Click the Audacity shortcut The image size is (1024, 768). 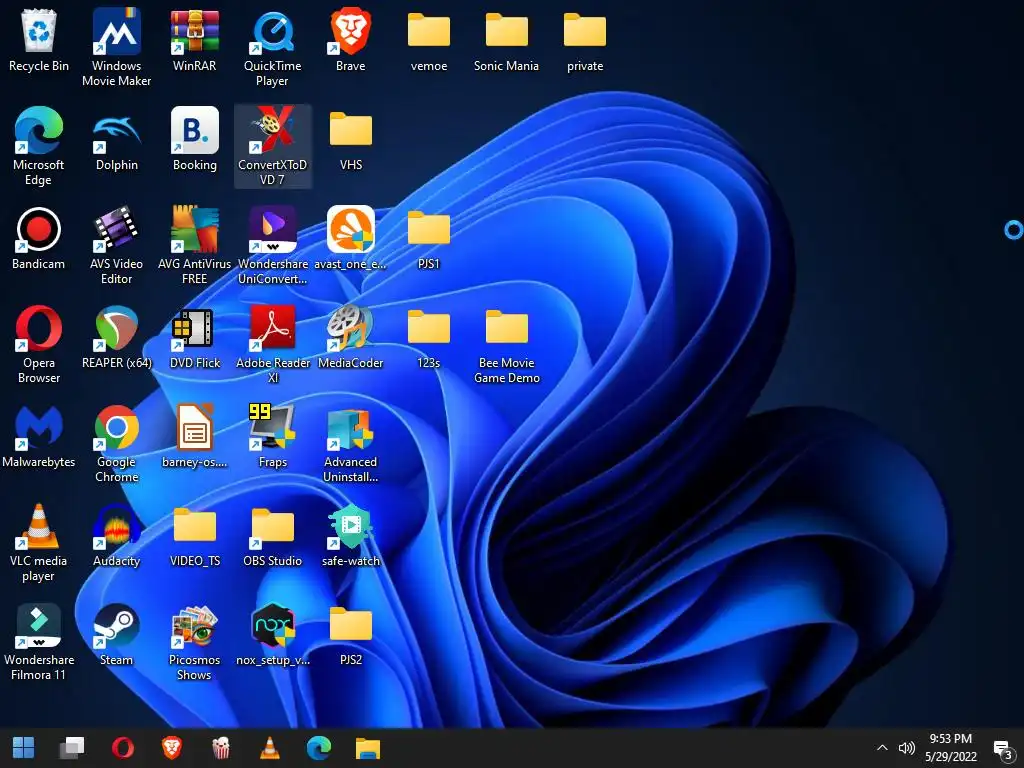tap(116, 536)
